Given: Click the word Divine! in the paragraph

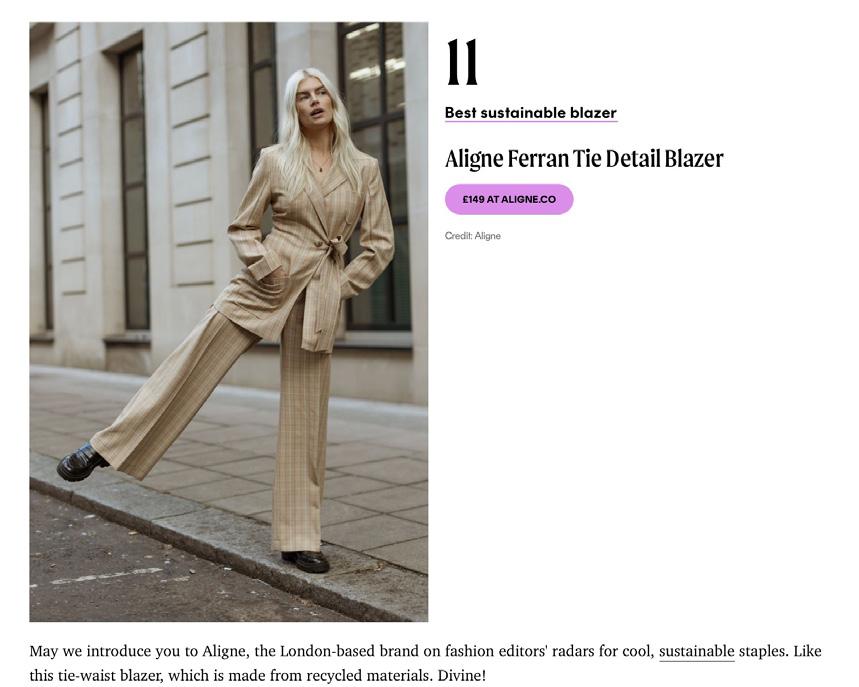Looking at the screenshot, I should point(461,675).
